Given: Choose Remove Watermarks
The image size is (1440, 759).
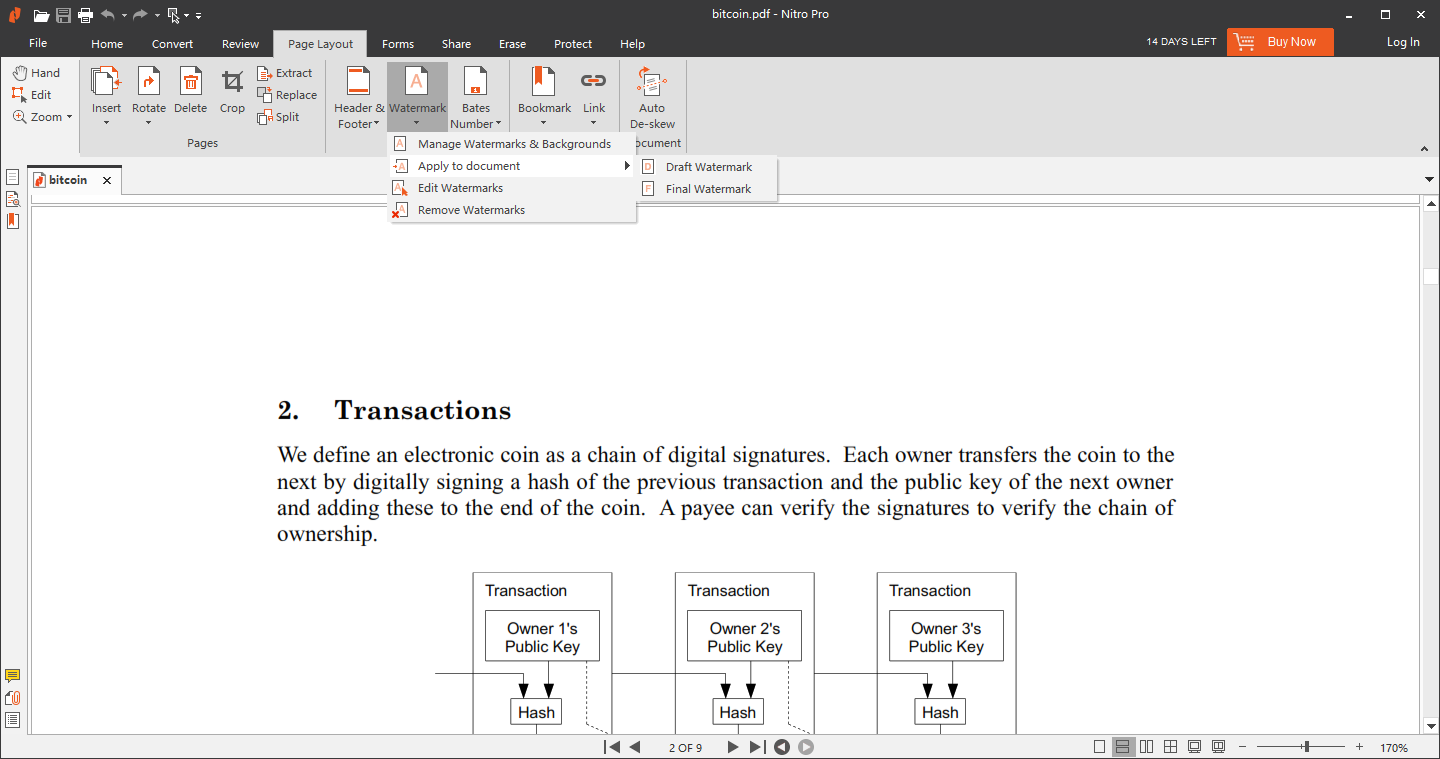Looking at the screenshot, I should [x=512, y=210].
